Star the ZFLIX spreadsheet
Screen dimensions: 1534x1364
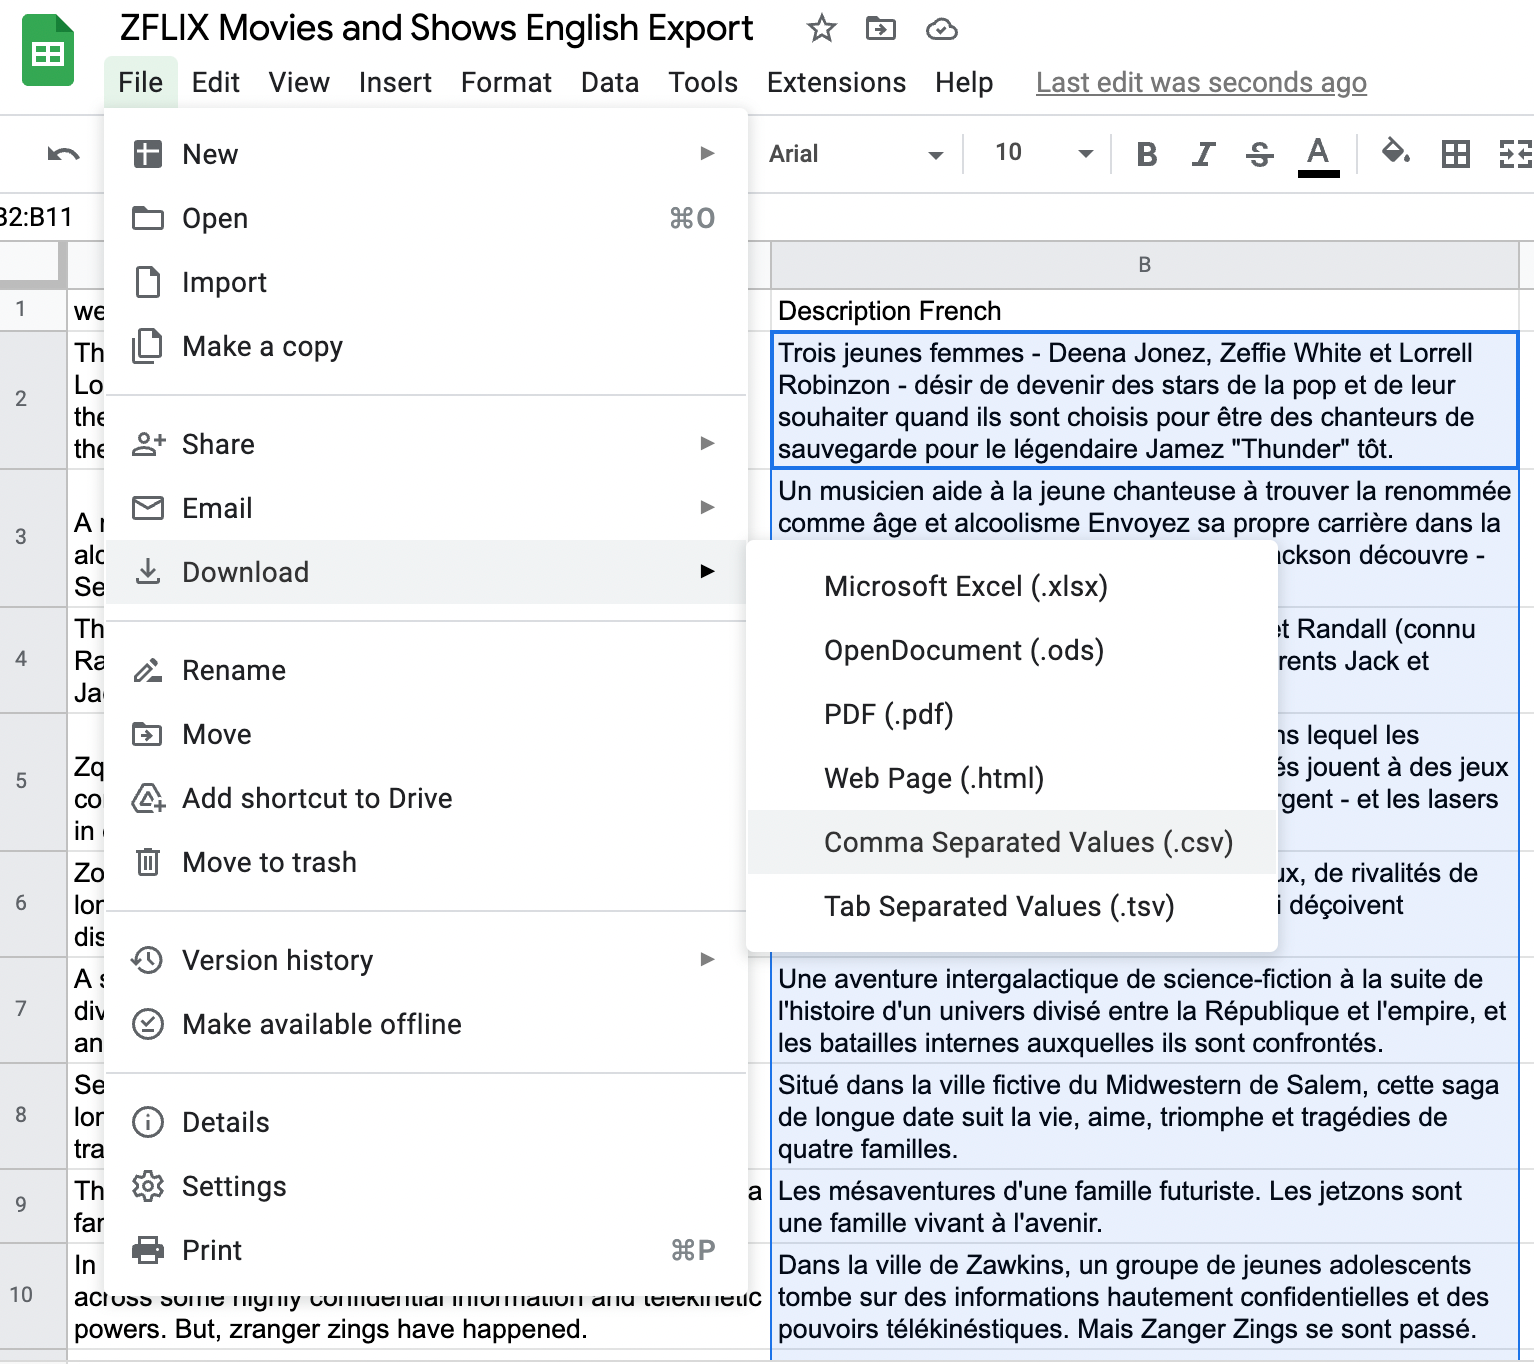click(x=821, y=29)
